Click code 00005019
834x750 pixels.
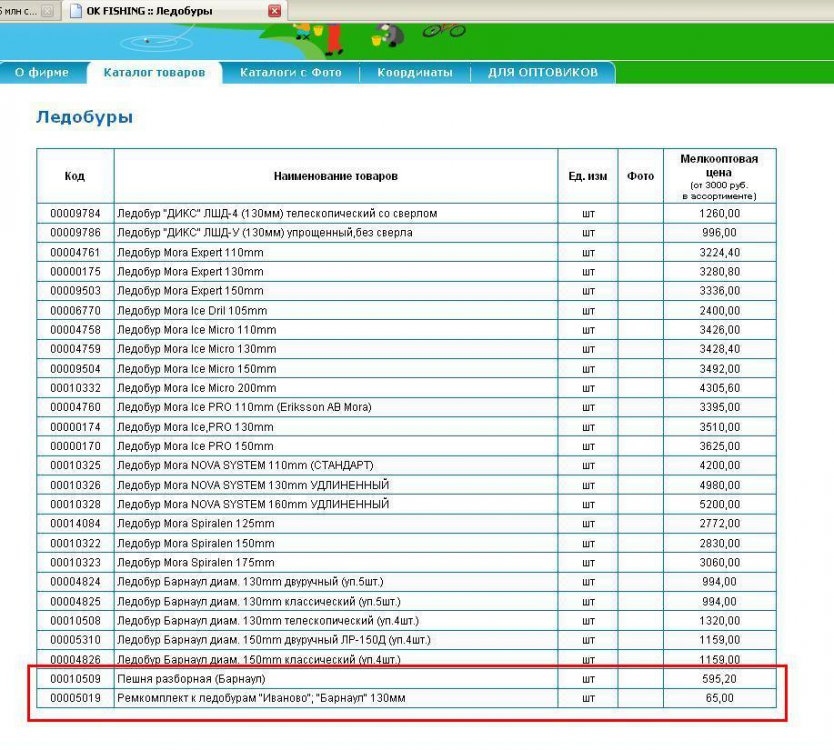tap(75, 698)
